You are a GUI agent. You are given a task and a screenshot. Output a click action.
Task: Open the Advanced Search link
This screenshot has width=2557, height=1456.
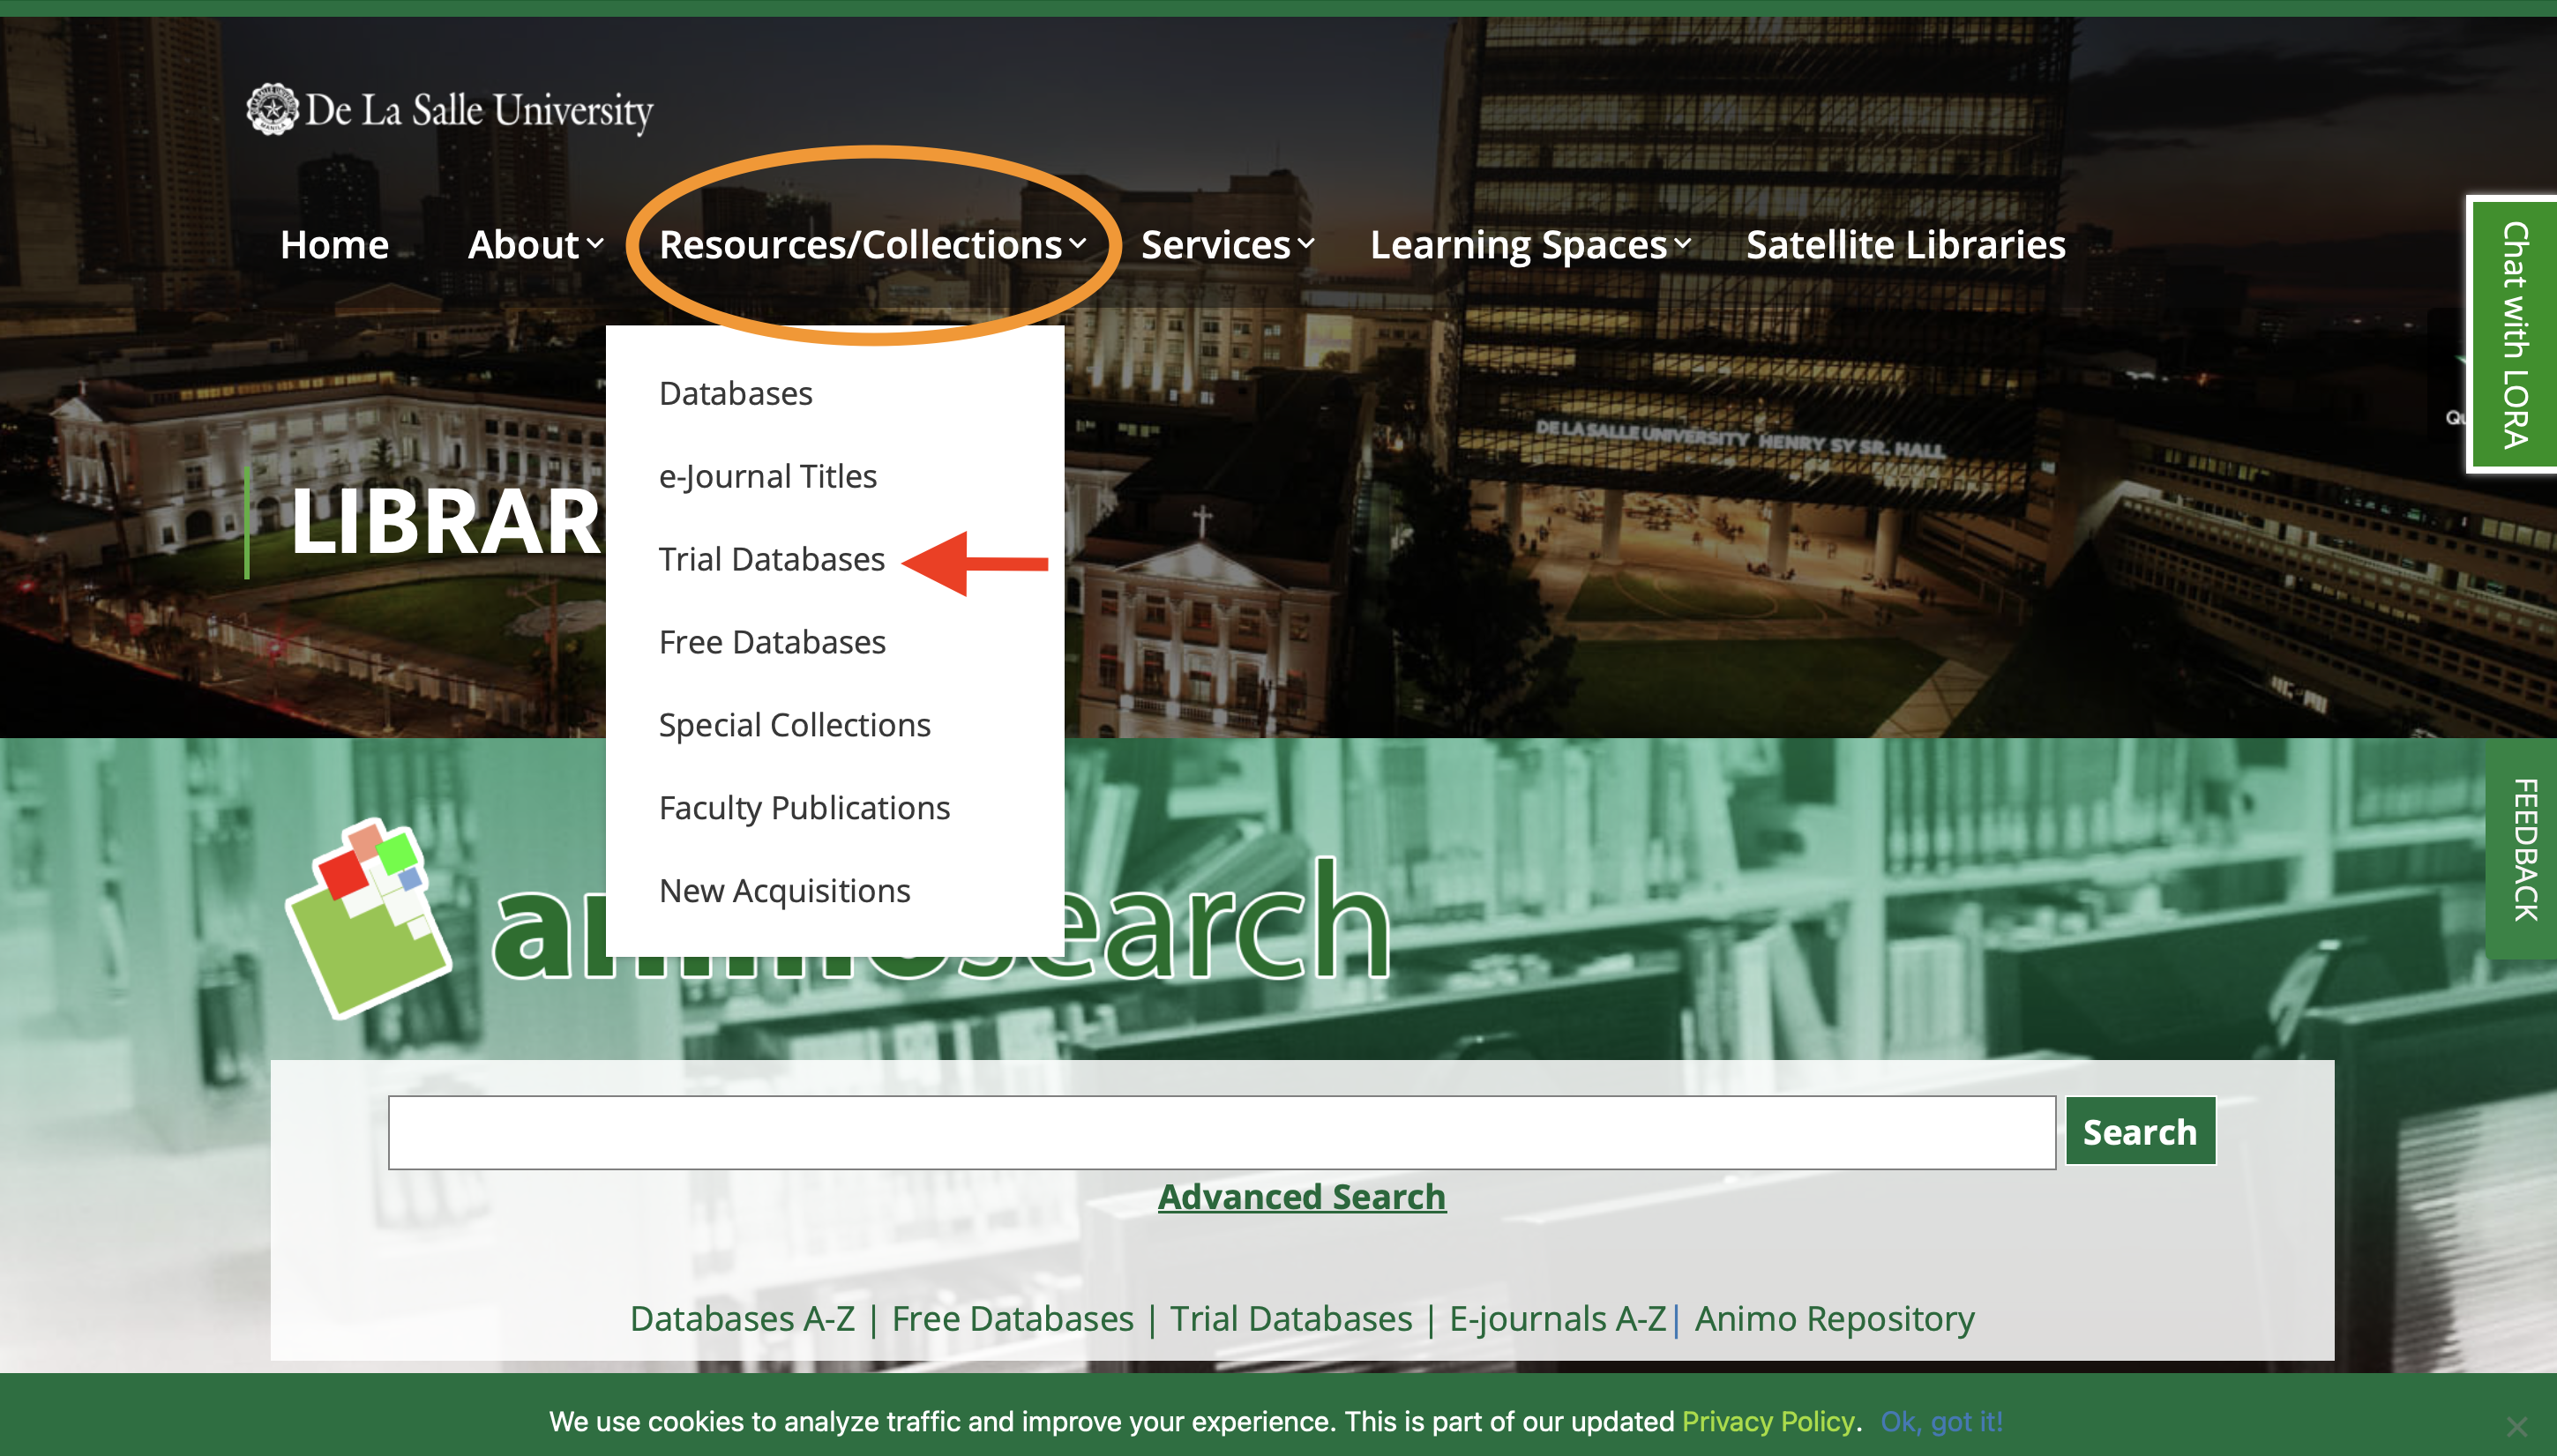pos(1301,1197)
